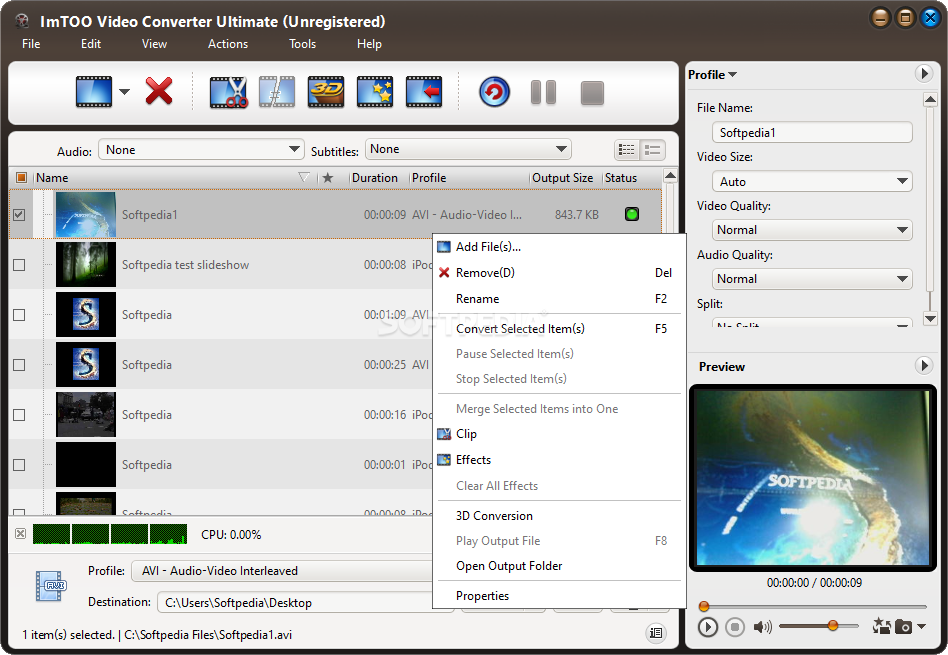Click the preview volume slider

[x=819, y=626]
